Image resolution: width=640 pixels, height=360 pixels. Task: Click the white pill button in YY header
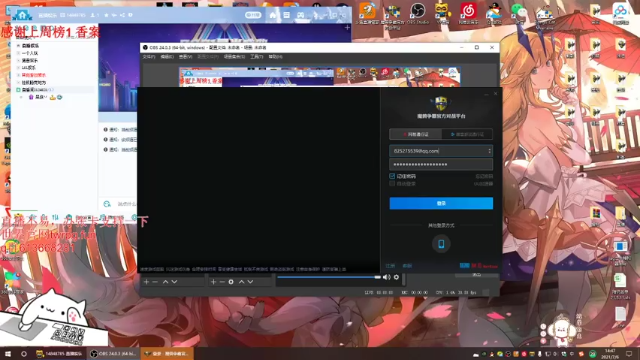coord(253,15)
